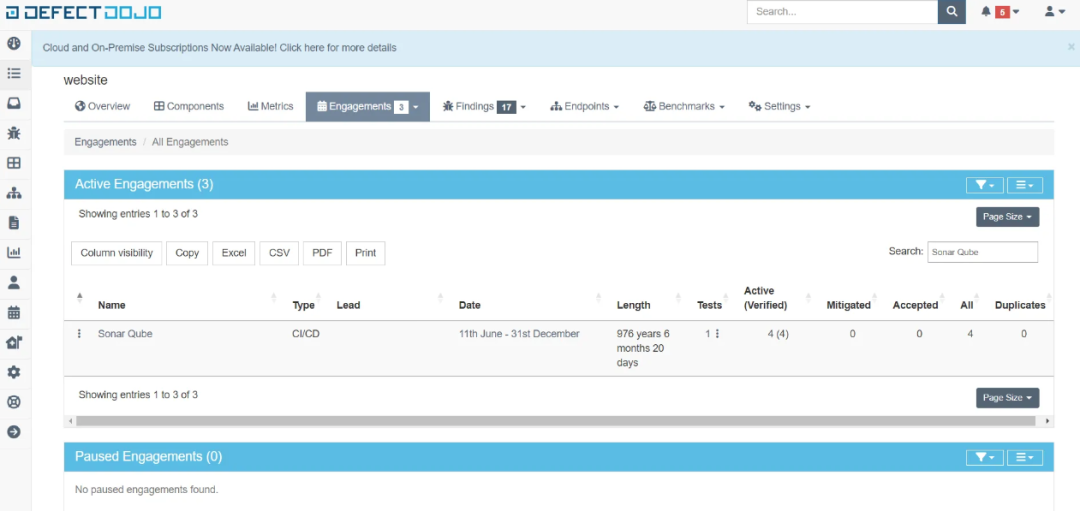
Task: Open the Sonar Qube engagement link
Action: pyautogui.click(x=125, y=334)
